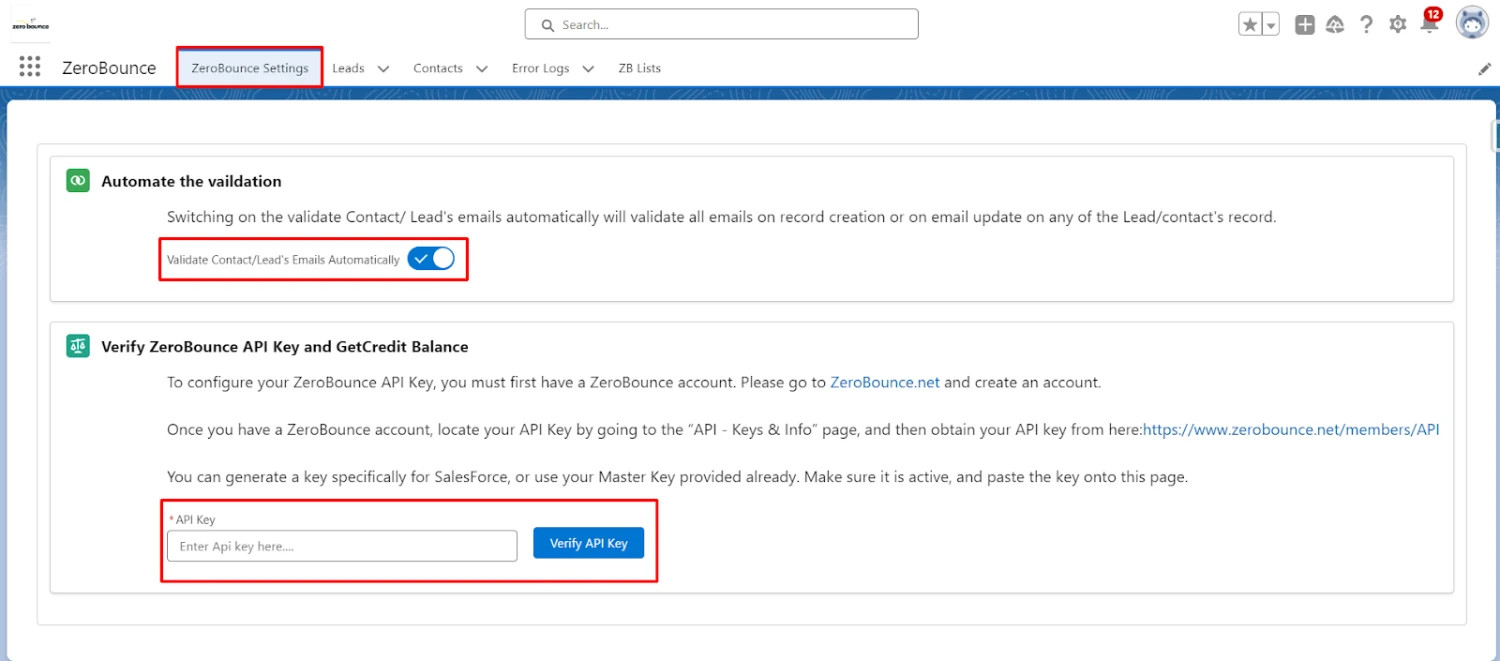The image size is (1500, 661).
Task: Open notifications with the bell icon
Action: (1429, 25)
